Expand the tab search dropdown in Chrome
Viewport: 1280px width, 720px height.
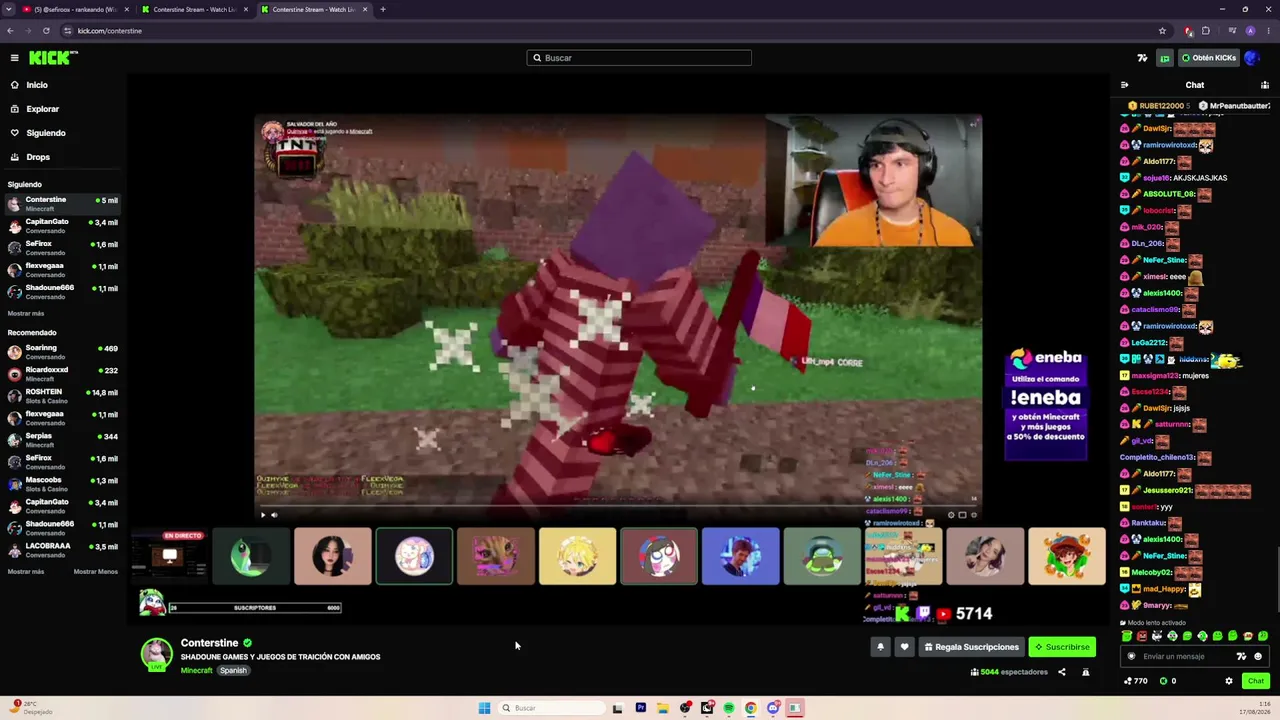[9, 9]
